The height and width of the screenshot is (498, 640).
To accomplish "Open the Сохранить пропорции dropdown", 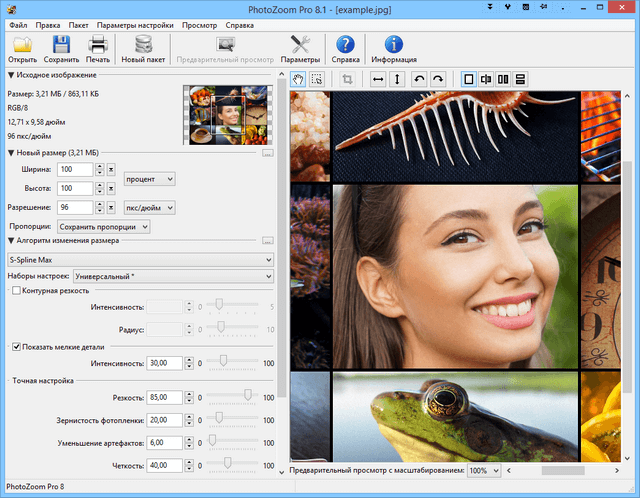I will 104,227.
